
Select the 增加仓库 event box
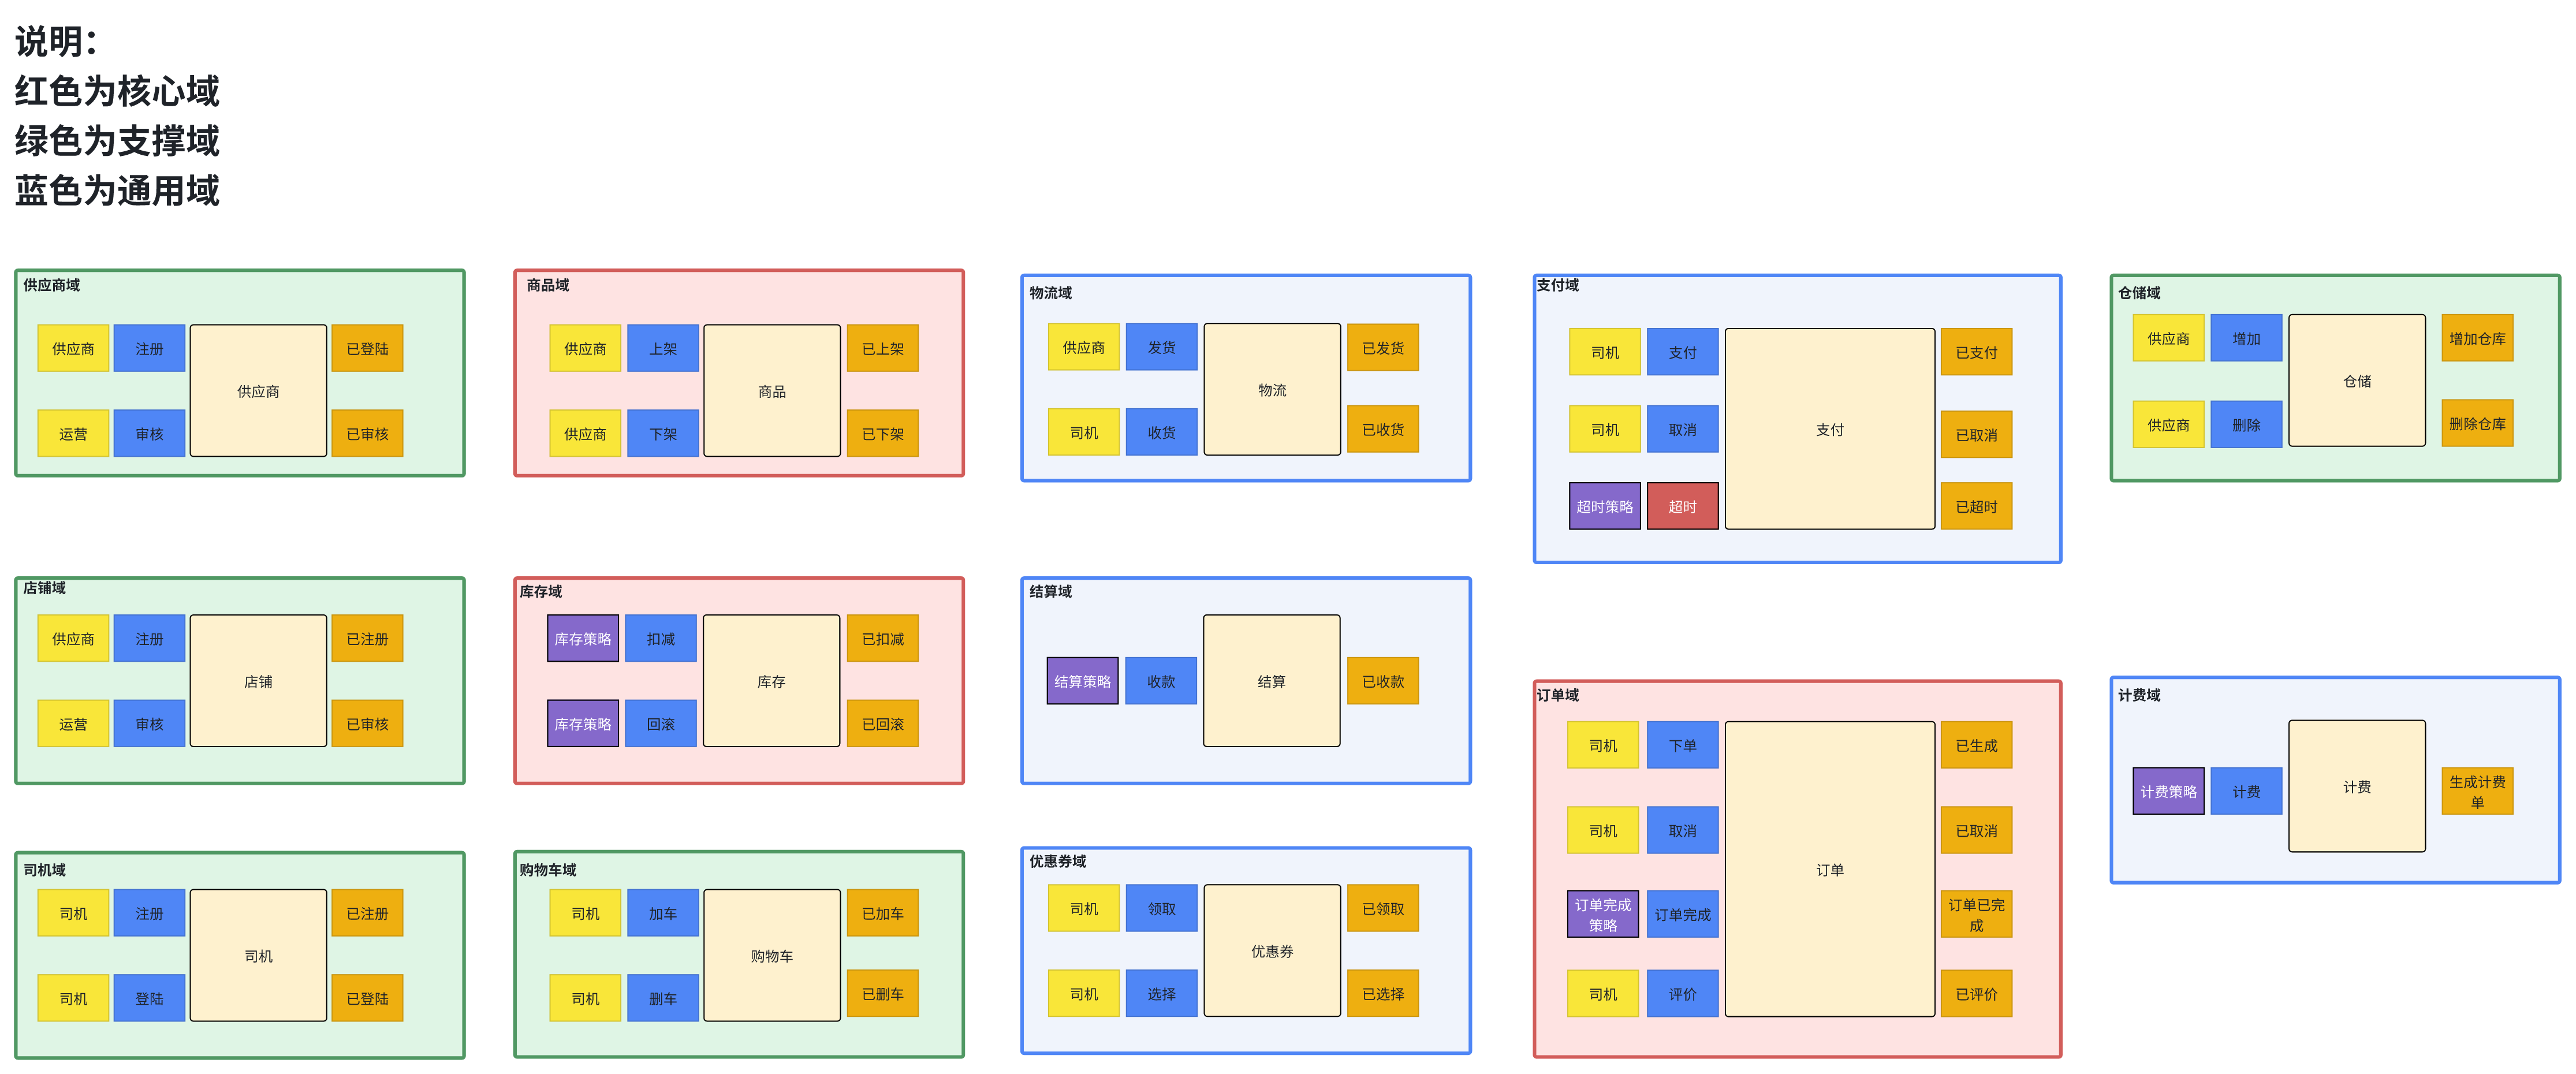2476,338
